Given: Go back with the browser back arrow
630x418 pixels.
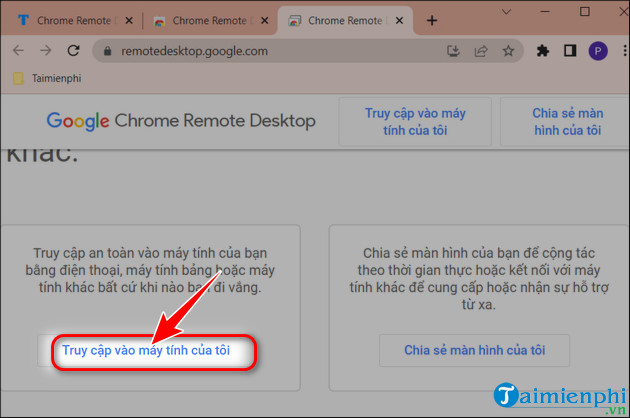Looking at the screenshot, I should click(18, 51).
